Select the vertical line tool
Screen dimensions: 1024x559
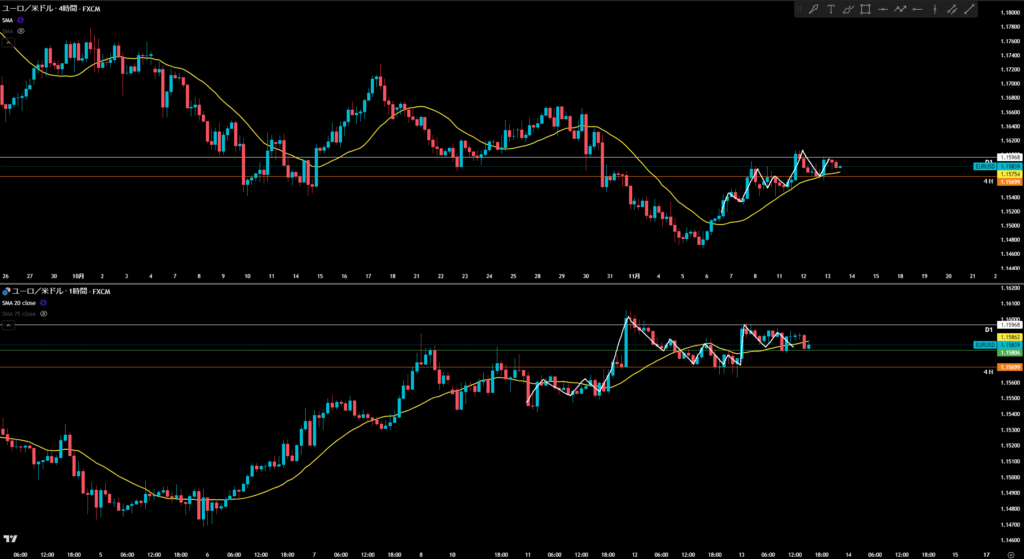[934, 10]
